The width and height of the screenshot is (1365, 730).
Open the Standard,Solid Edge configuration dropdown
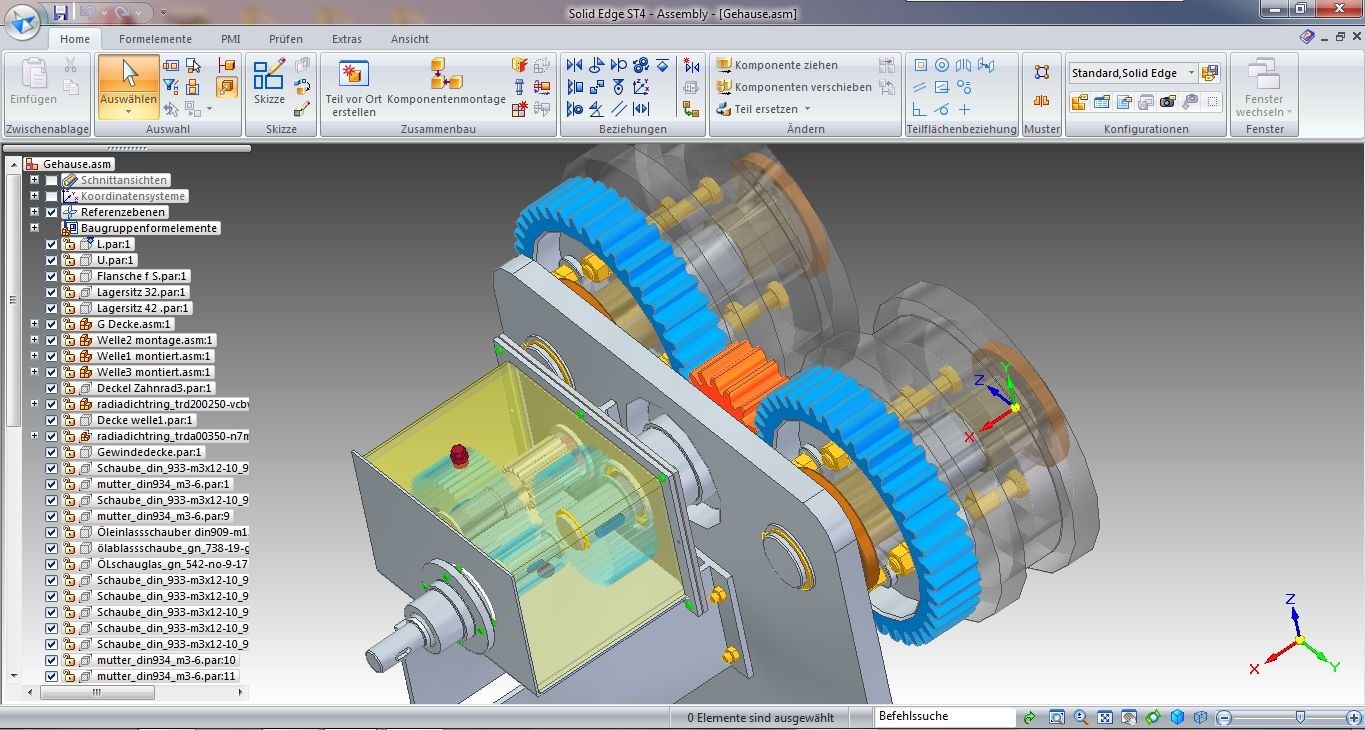1190,73
